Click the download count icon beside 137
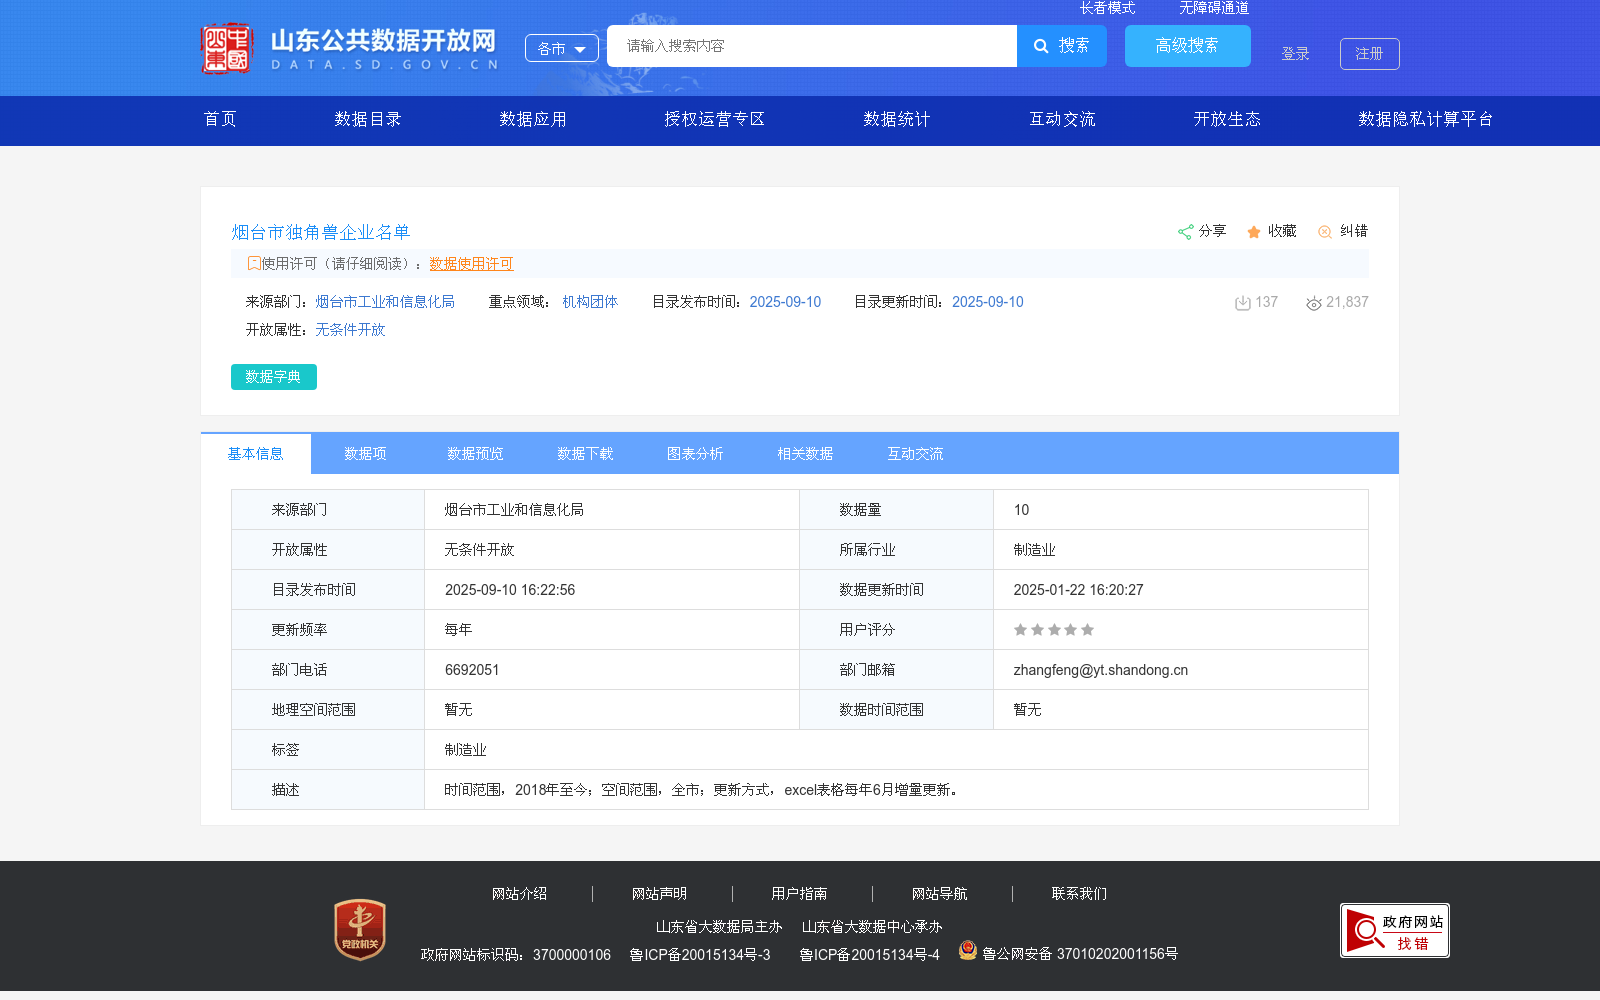Image resolution: width=1600 pixels, height=1000 pixels. click(x=1243, y=303)
